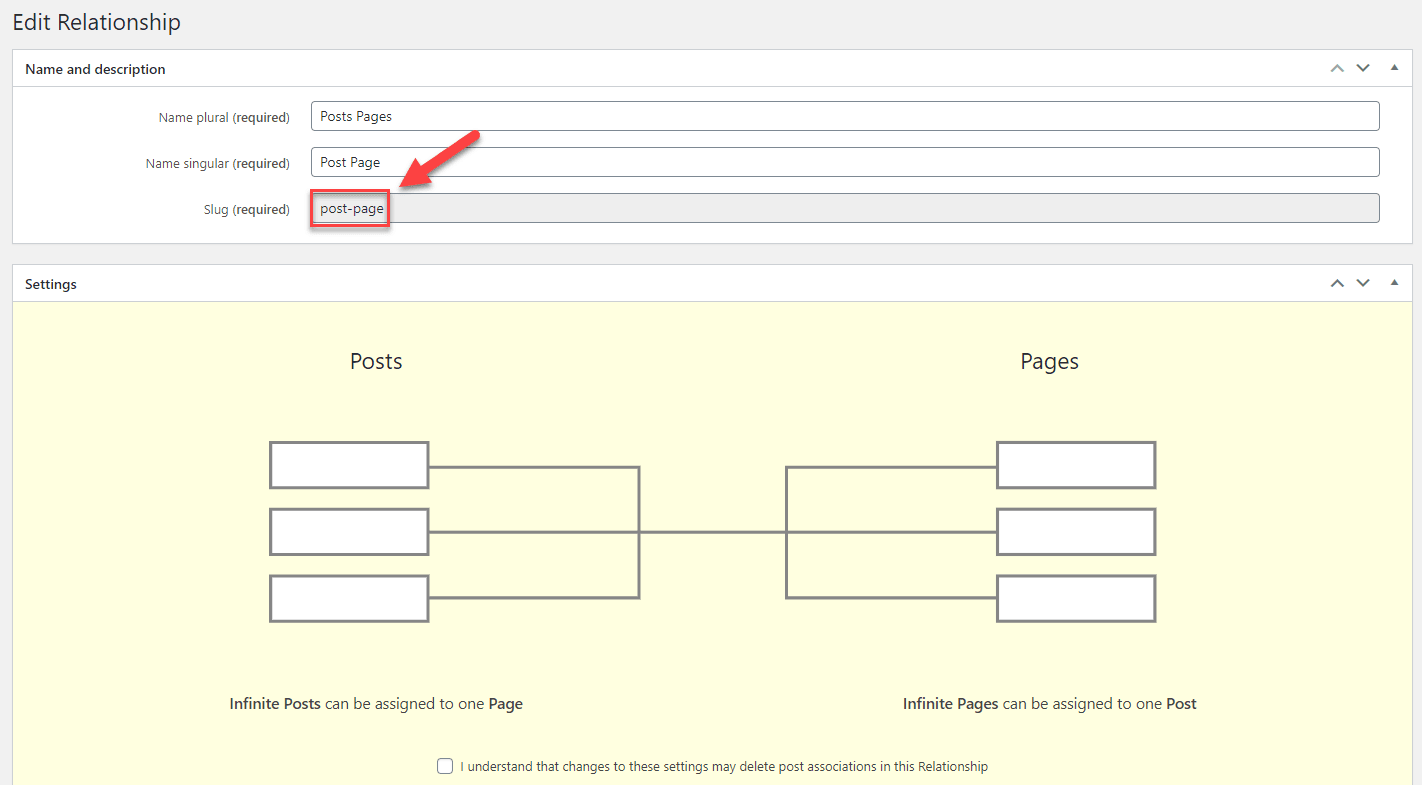This screenshot has height=785, width=1422.
Task: Click move up arrow in Settings panel
Action: (1337, 284)
